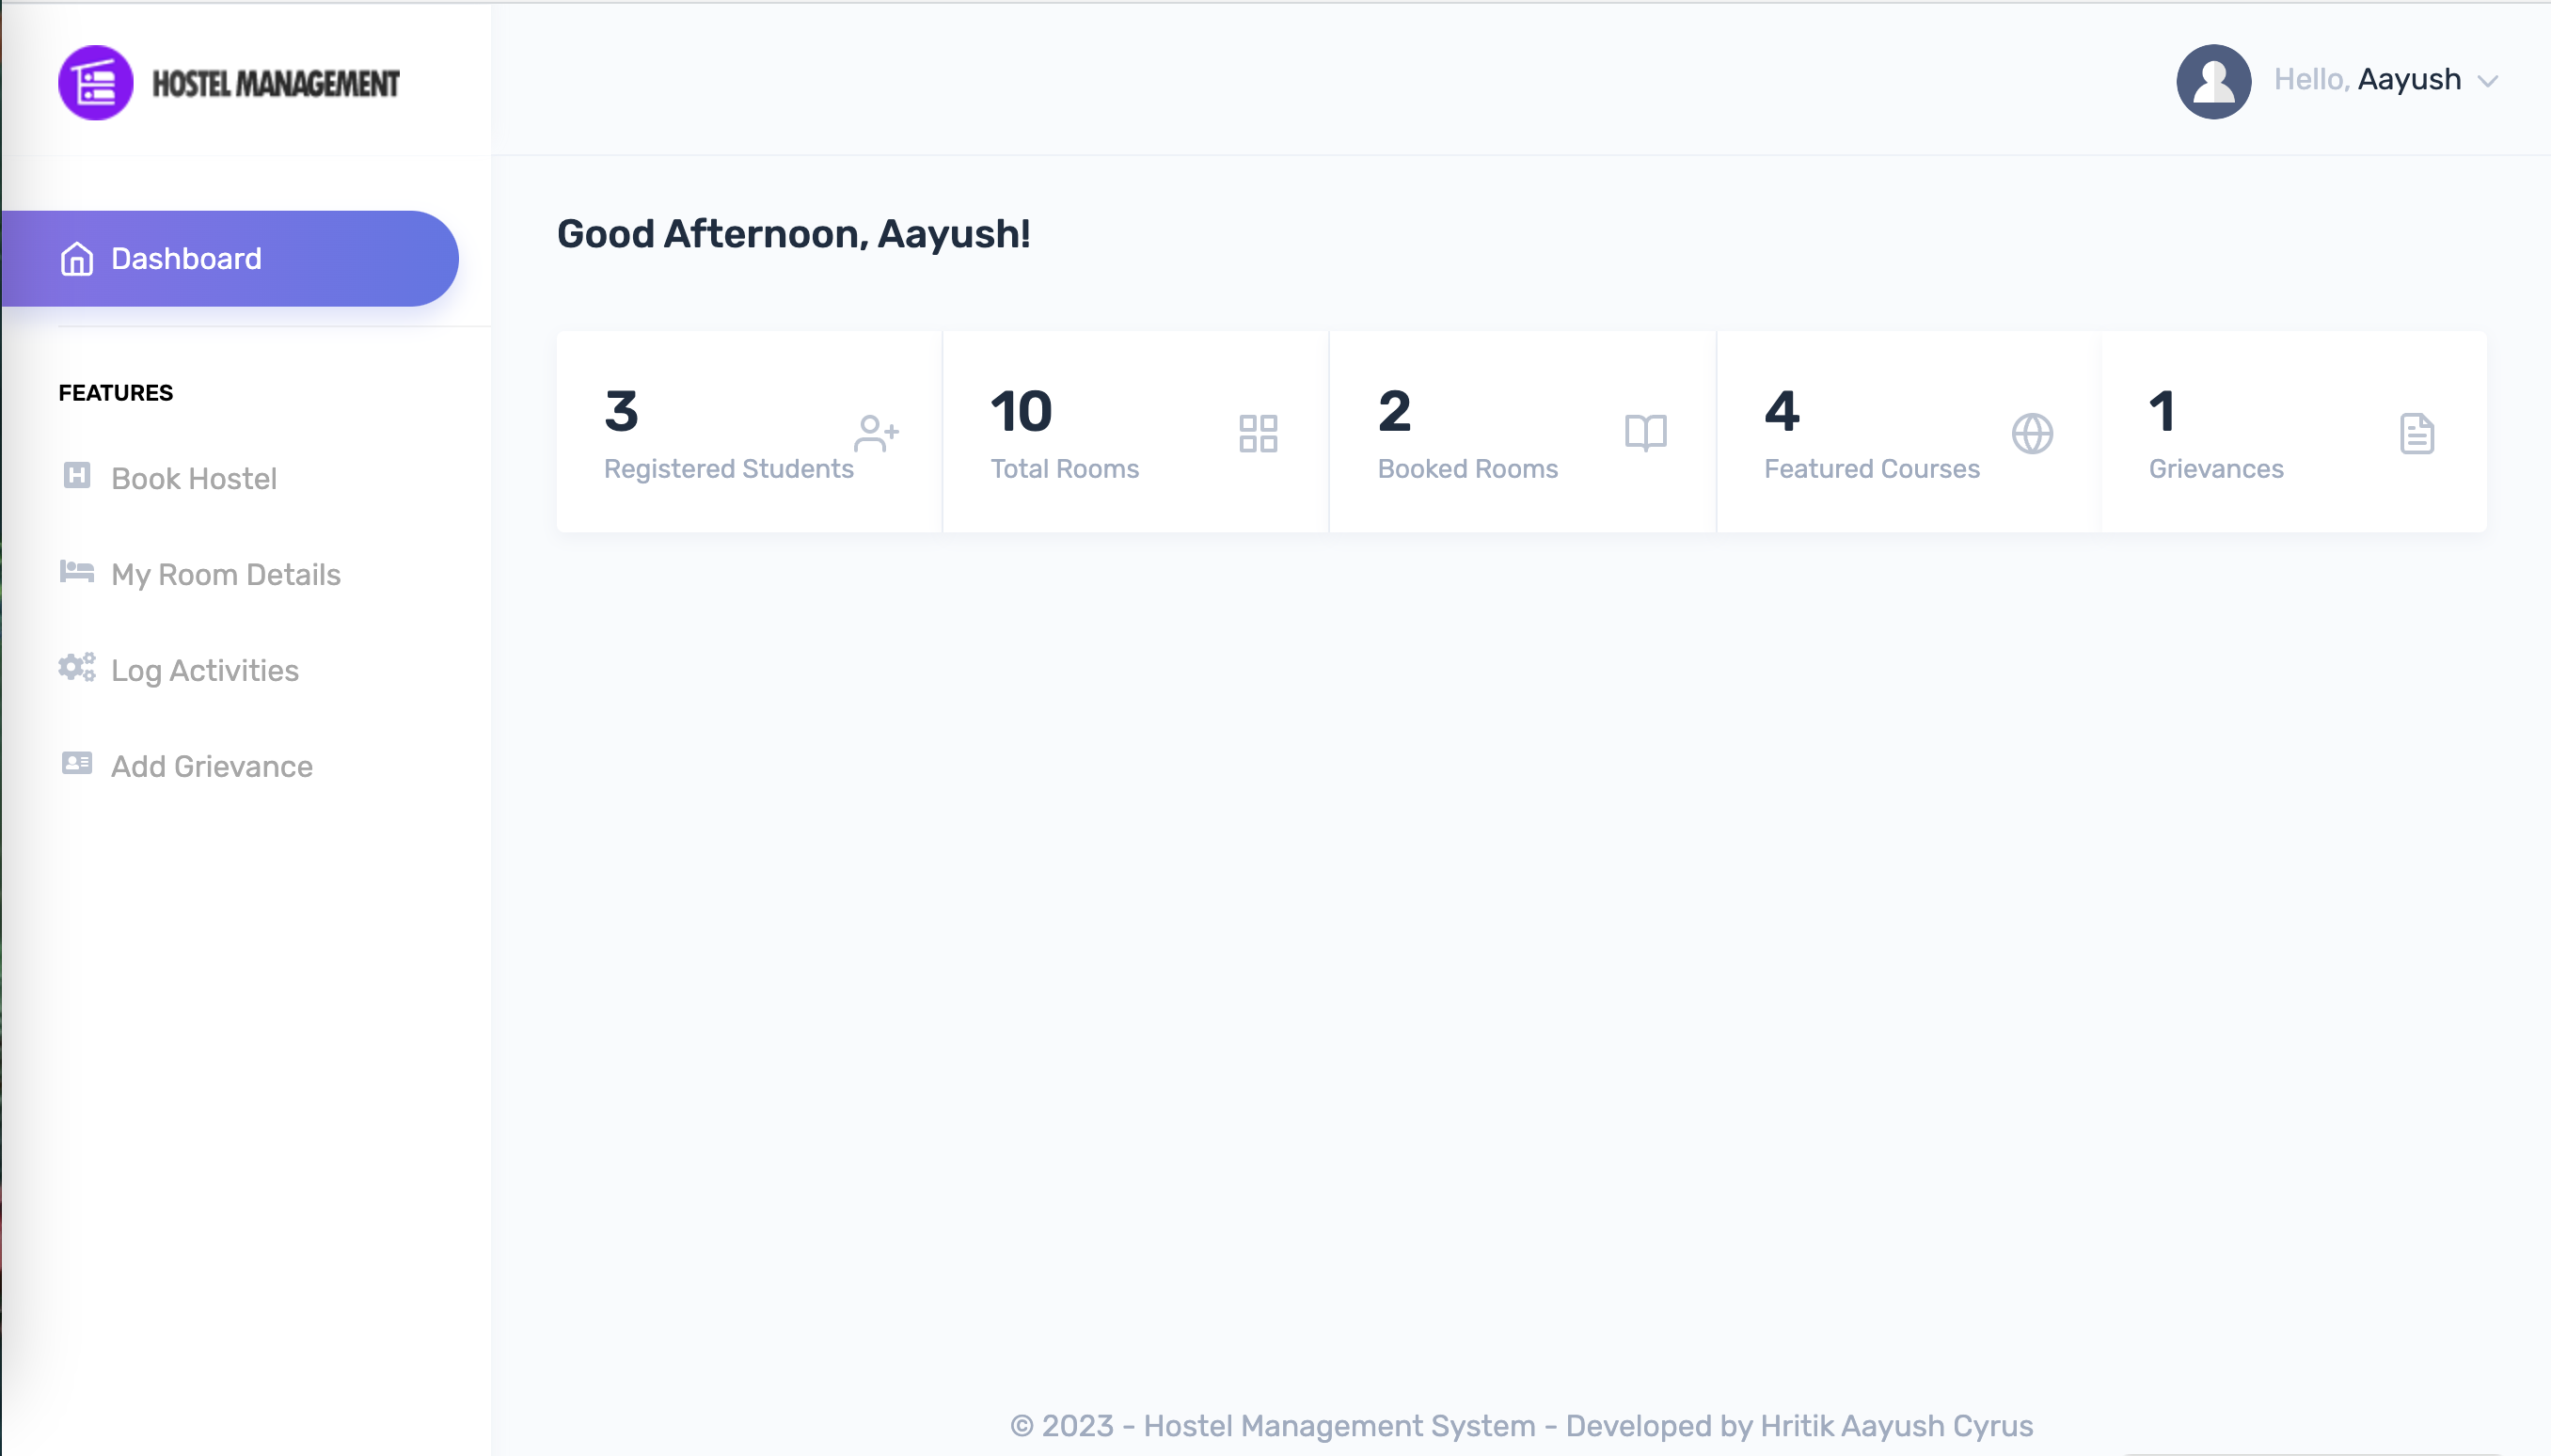The image size is (2551, 1456).
Task: Click the open-book icon on Booked Rooms card
Action: coord(1645,433)
